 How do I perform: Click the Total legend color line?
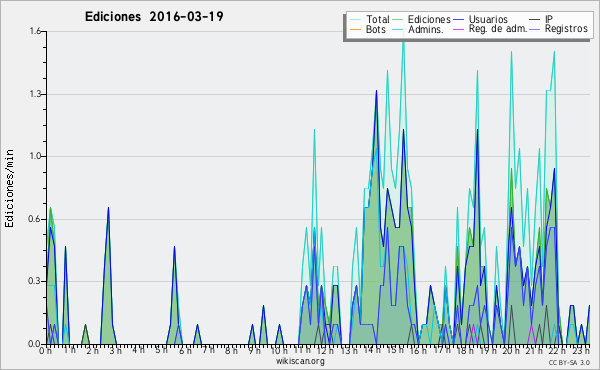pyautogui.click(x=355, y=20)
